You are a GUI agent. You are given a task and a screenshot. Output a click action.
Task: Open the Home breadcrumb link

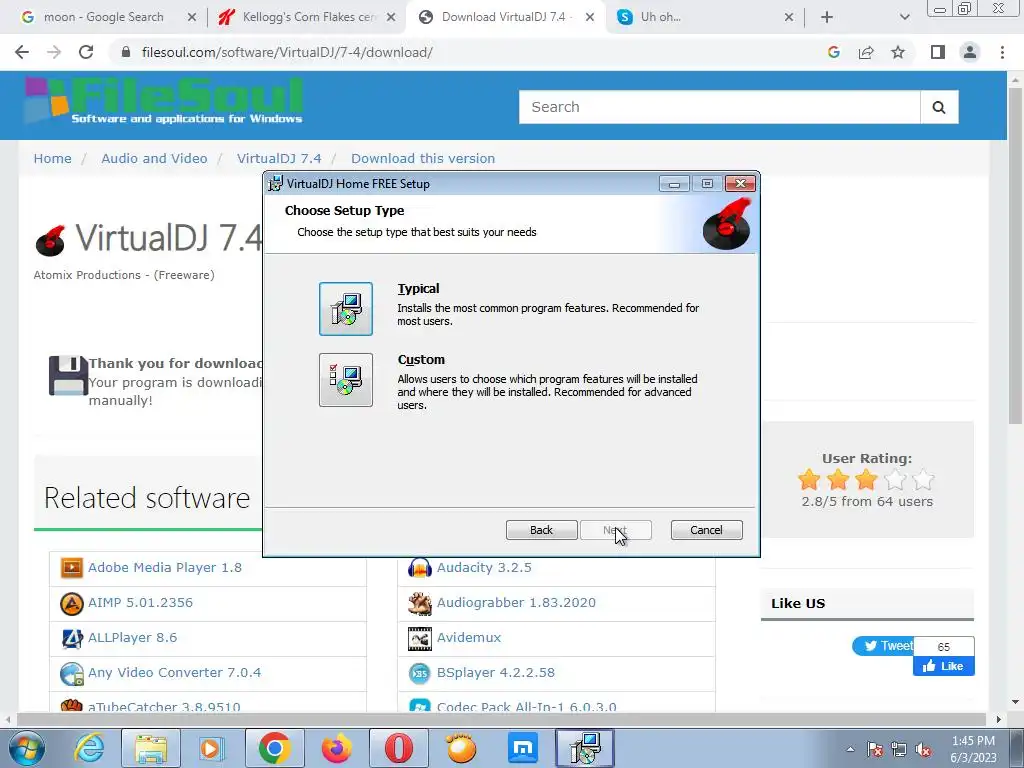click(x=53, y=158)
